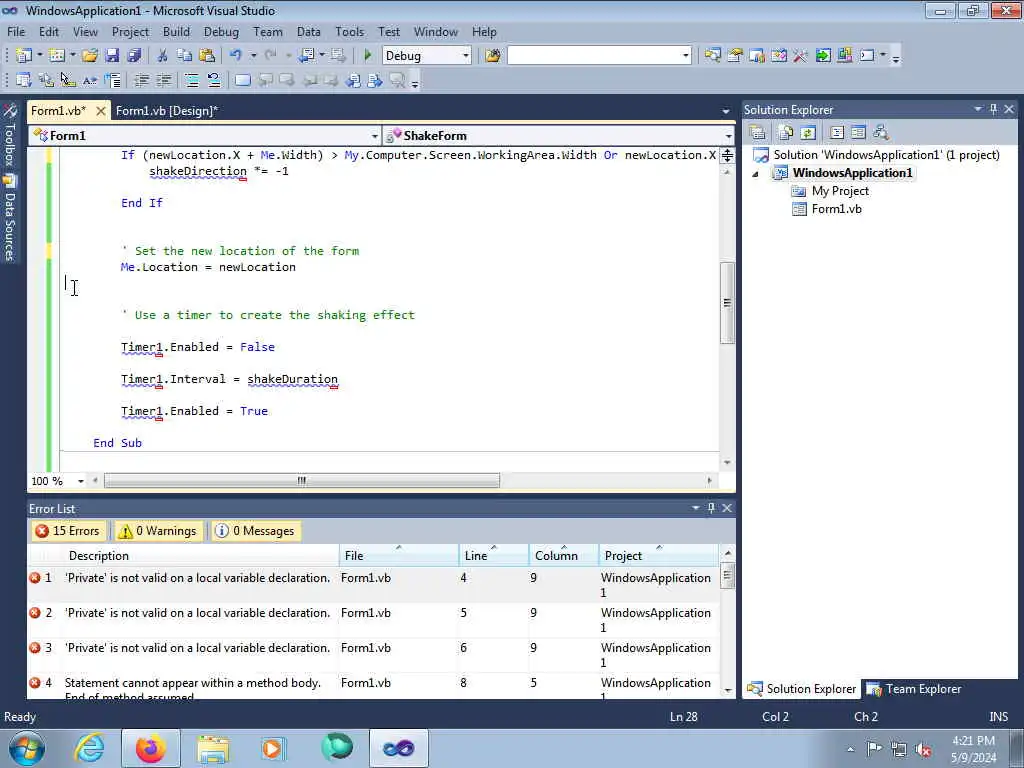Click the Open File folder icon
1024x768 pixels.
90,56
